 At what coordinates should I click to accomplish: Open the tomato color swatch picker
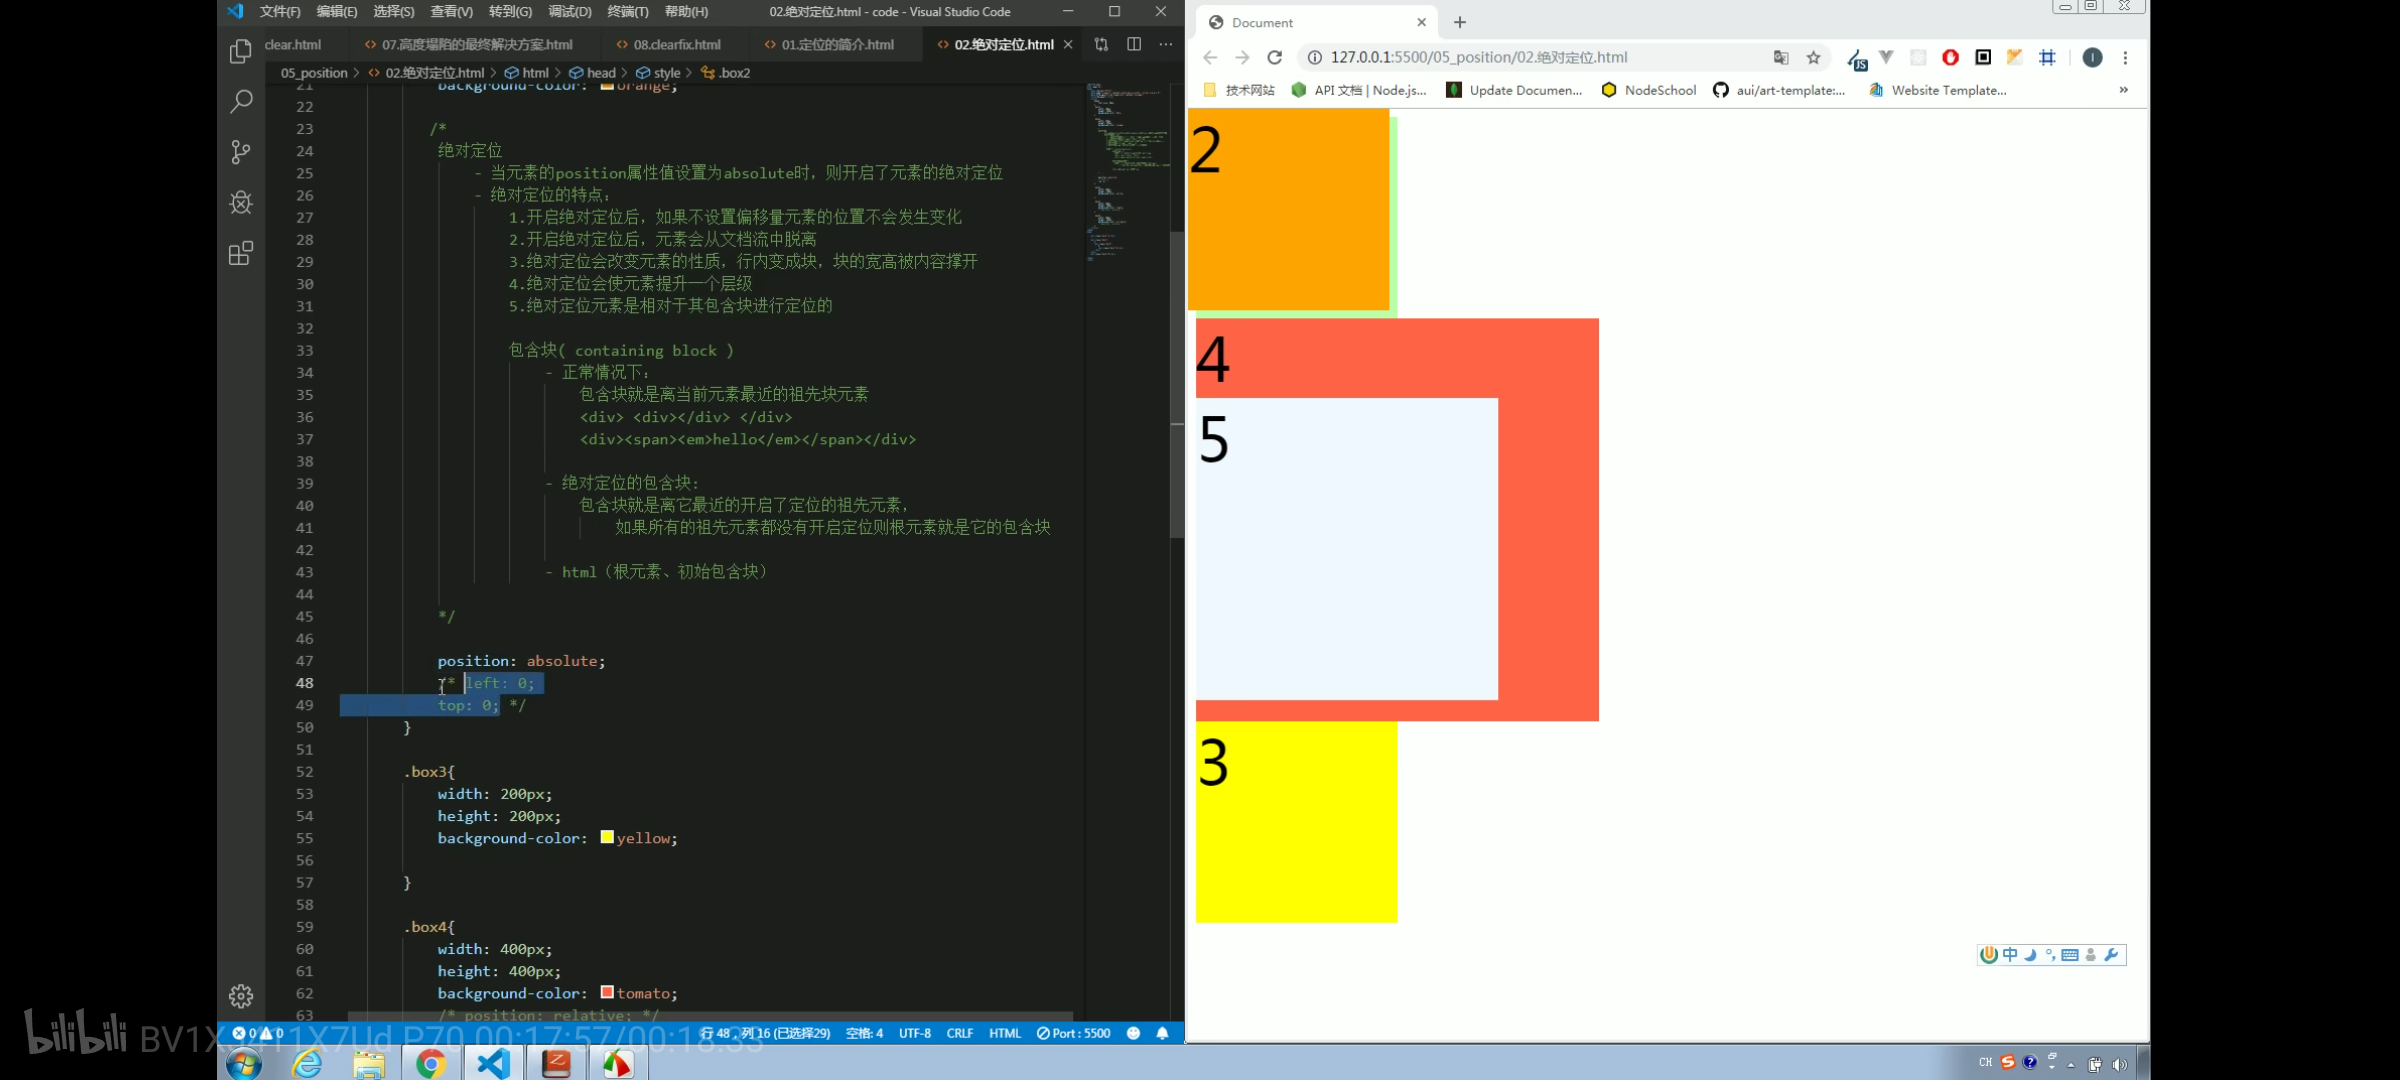click(x=607, y=992)
